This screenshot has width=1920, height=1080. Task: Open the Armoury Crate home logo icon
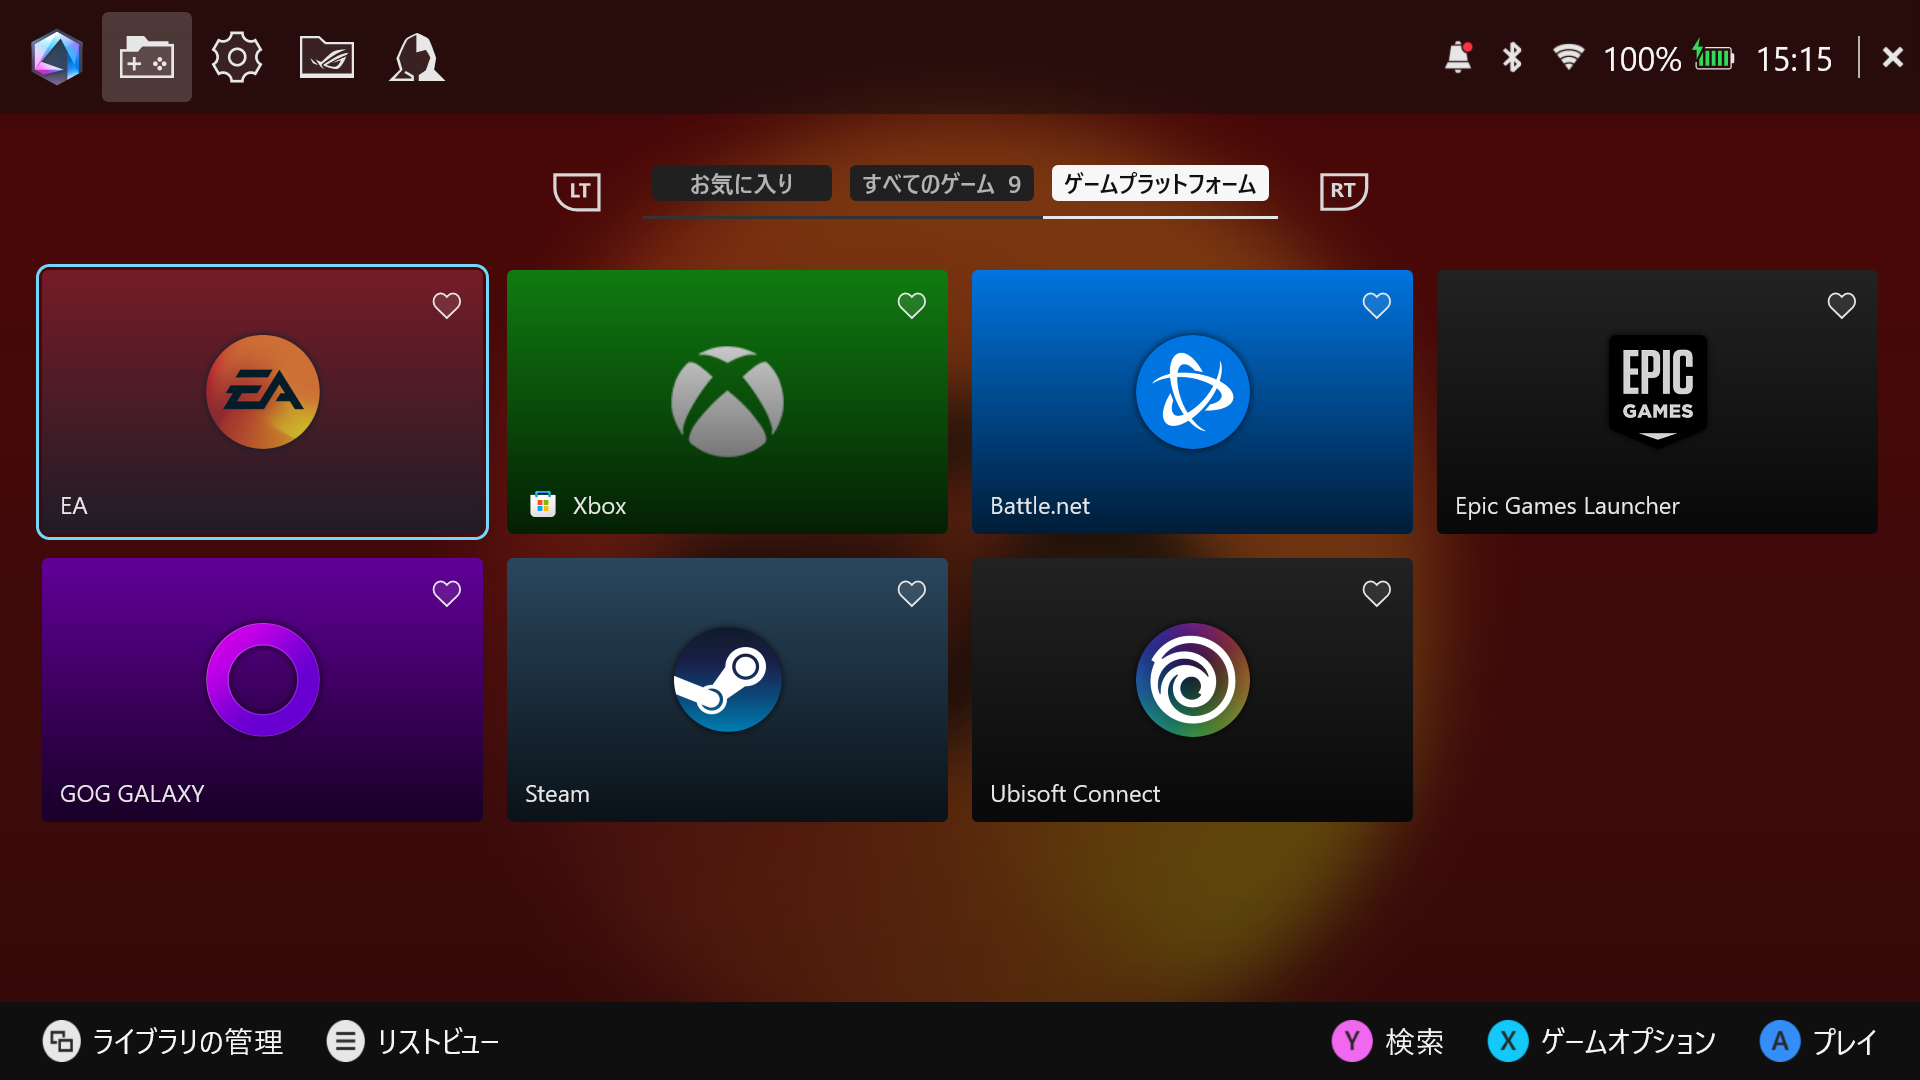click(57, 57)
